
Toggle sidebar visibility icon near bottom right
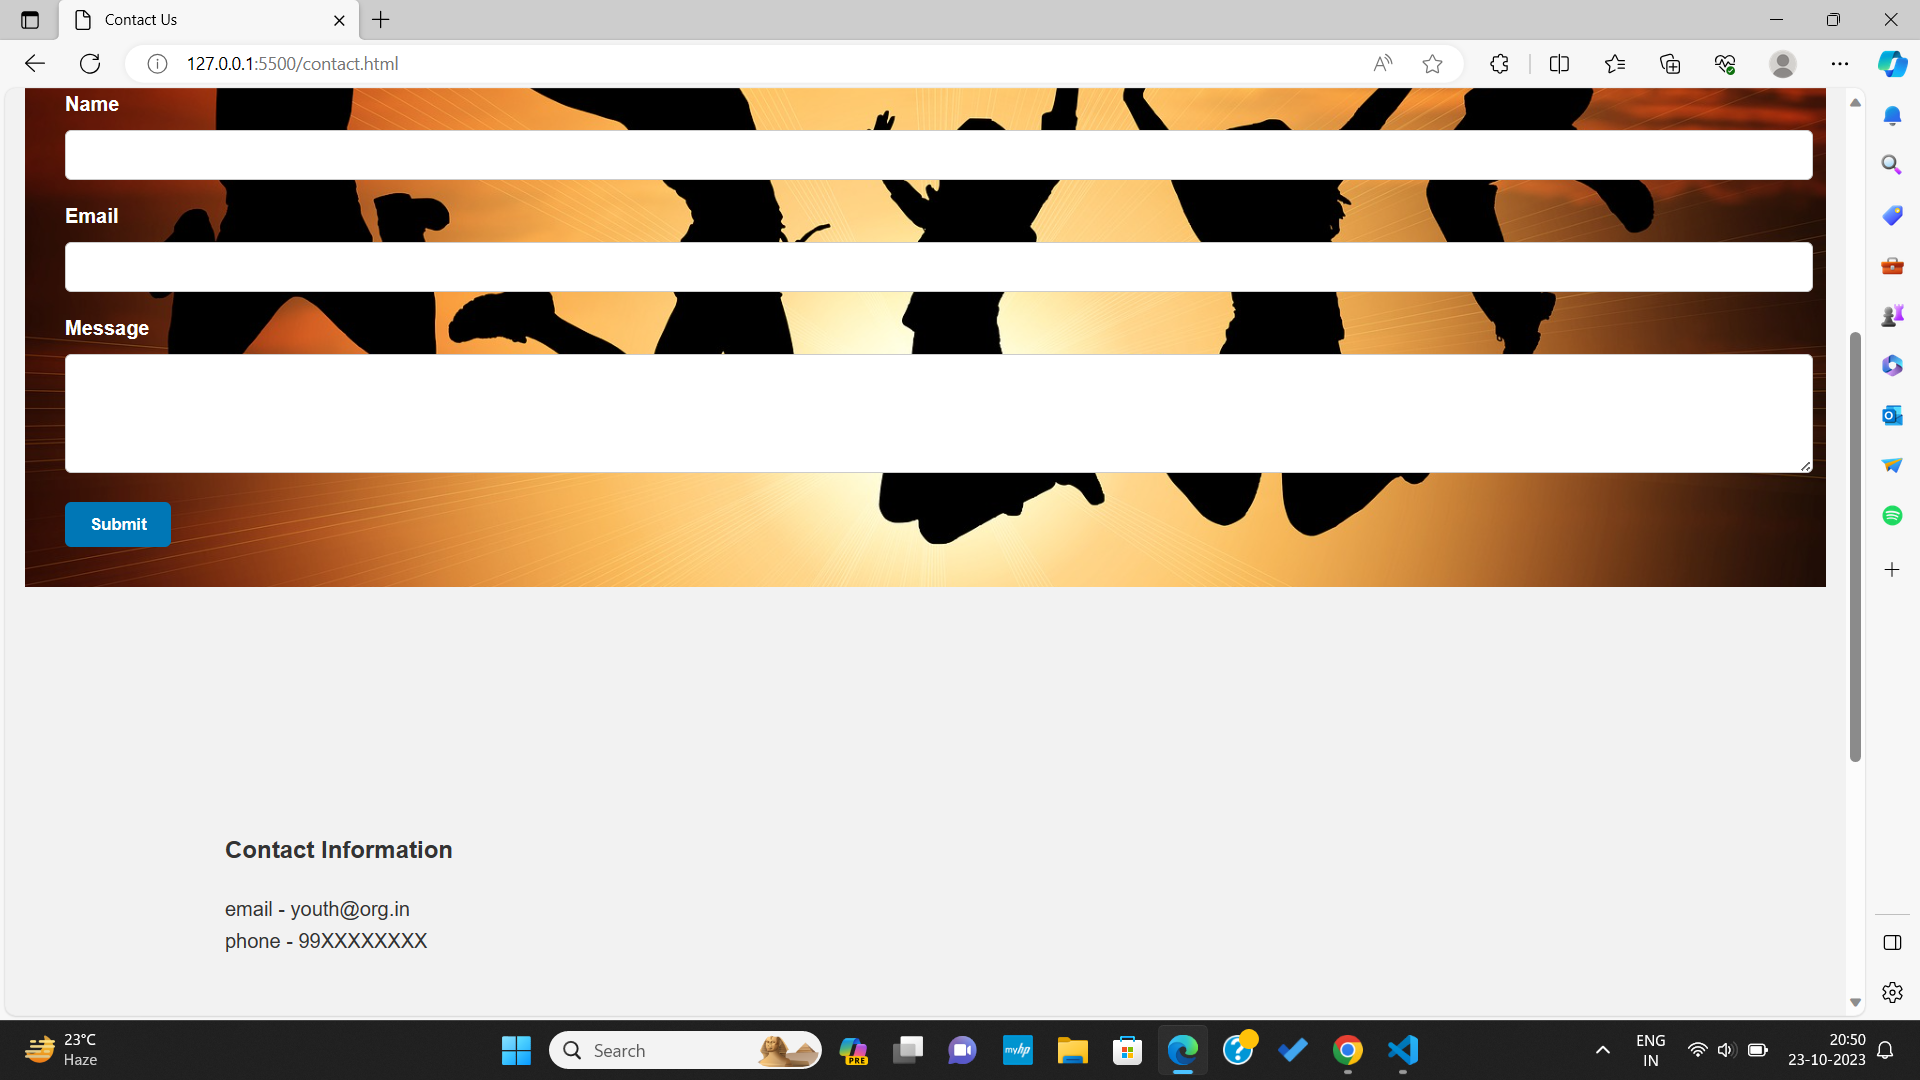[x=1892, y=943]
